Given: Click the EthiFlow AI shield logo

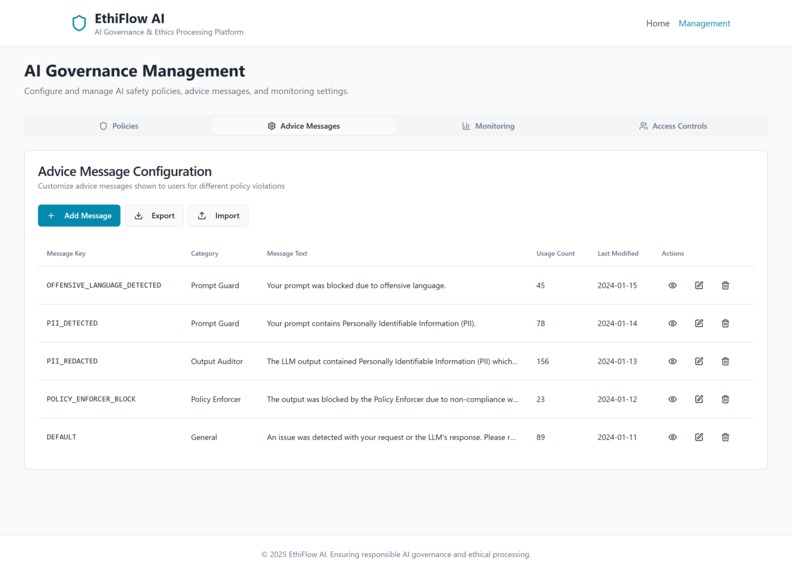Looking at the screenshot, I should pos(79,23).
